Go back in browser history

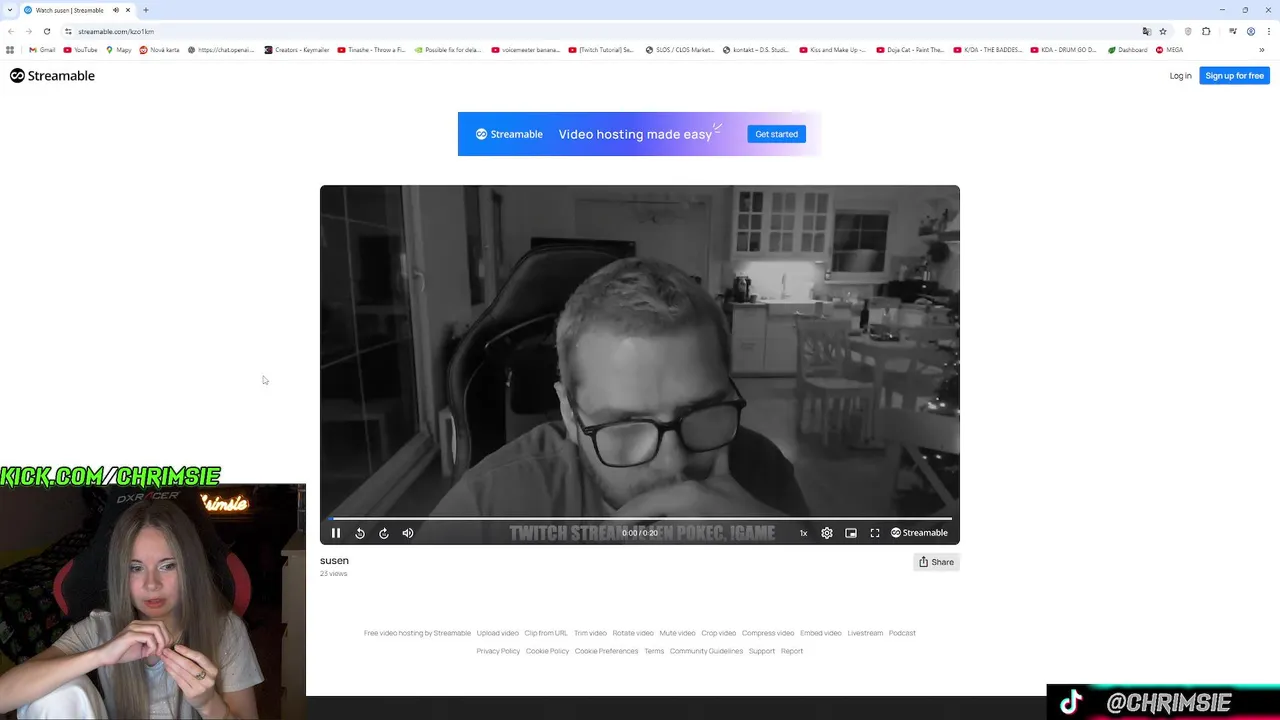pyautogui.click(x=11, y=31)
